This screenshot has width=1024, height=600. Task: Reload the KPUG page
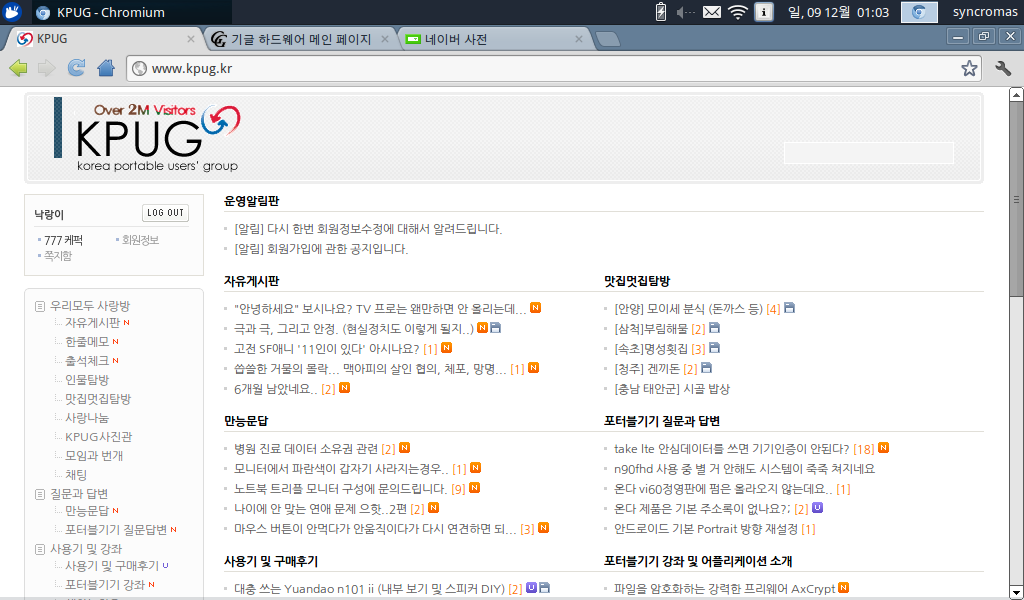[x=76, y=68]
